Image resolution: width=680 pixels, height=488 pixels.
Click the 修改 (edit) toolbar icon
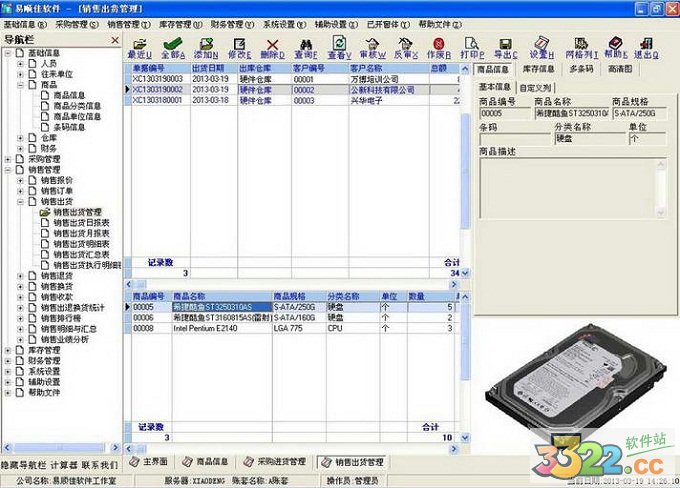tap(239, 48)
